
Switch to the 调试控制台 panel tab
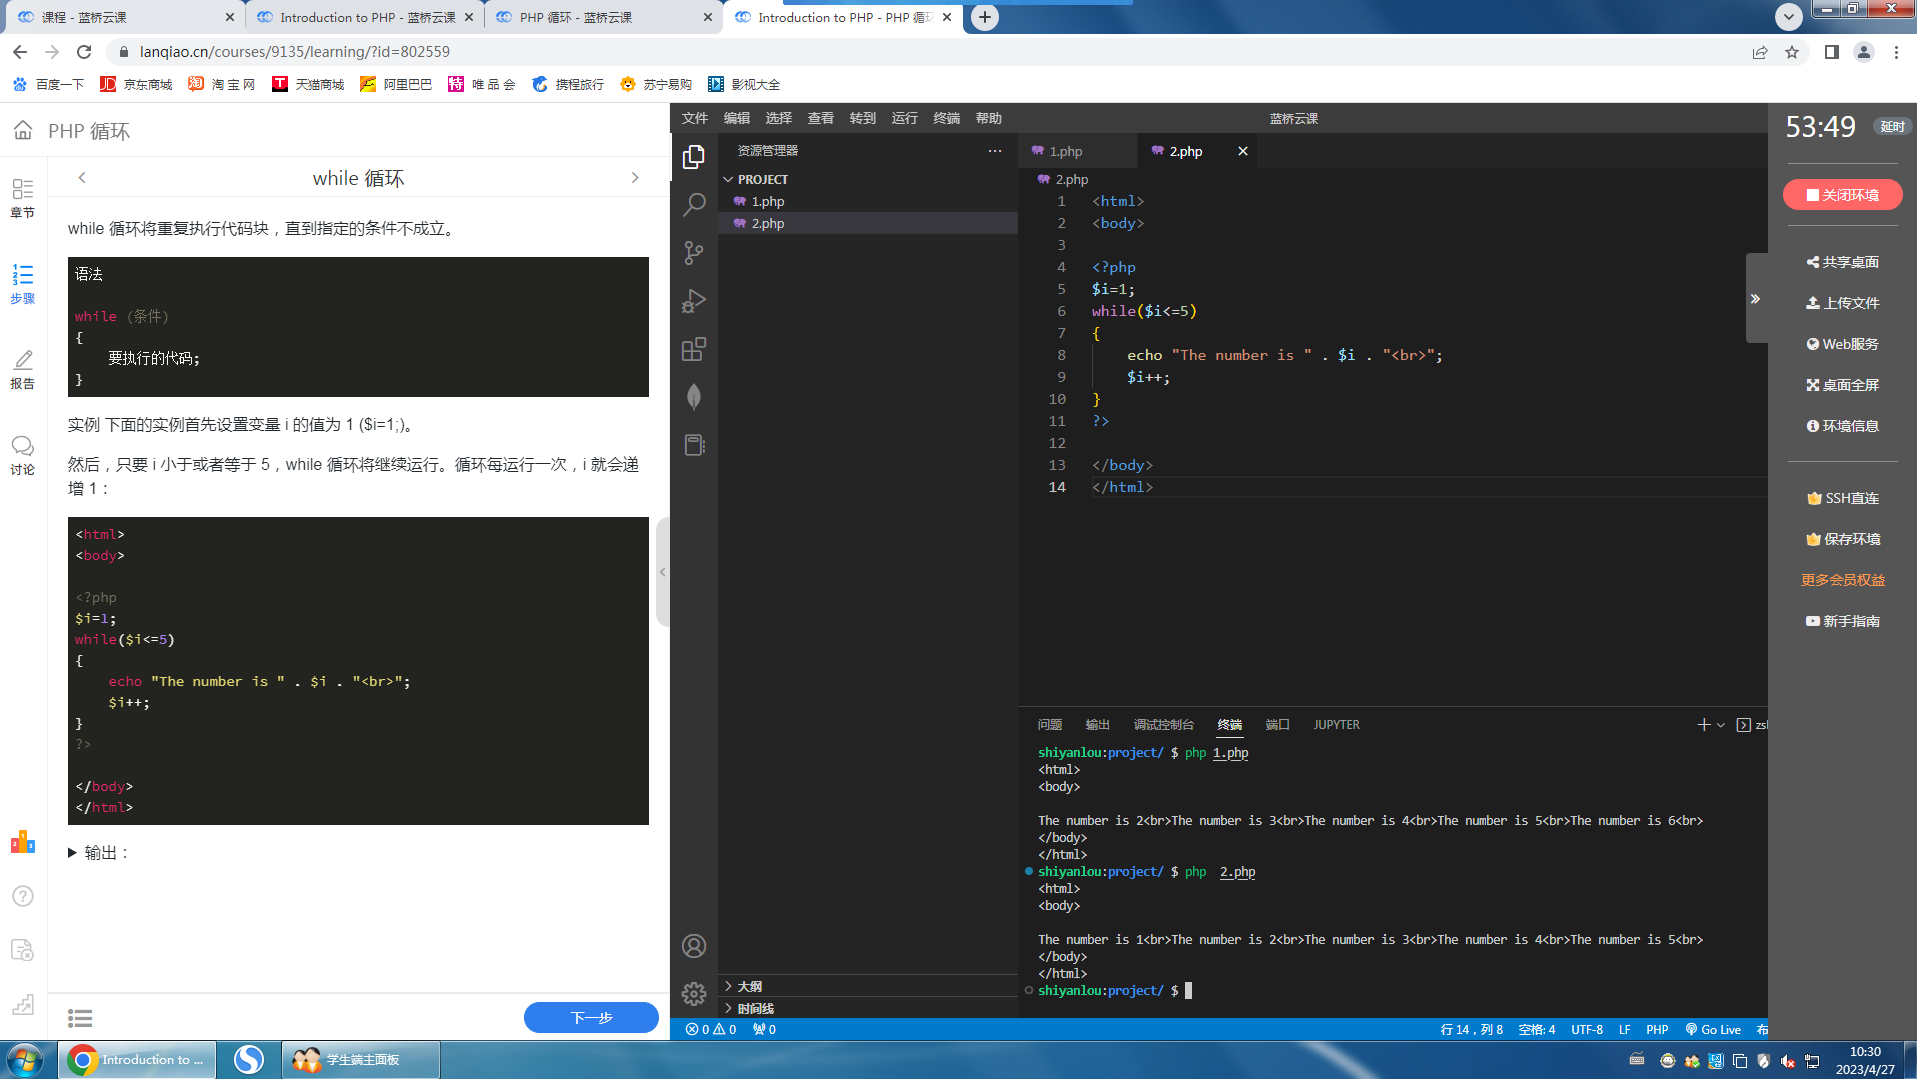point(1164,725)
